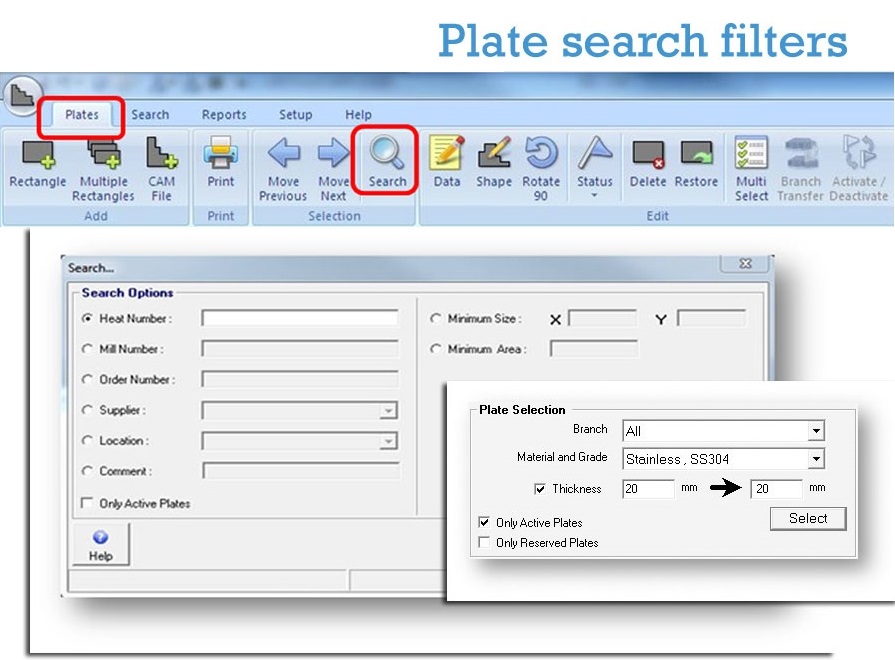Open the Material and Grade dropdown

click(x=816, y=458)
